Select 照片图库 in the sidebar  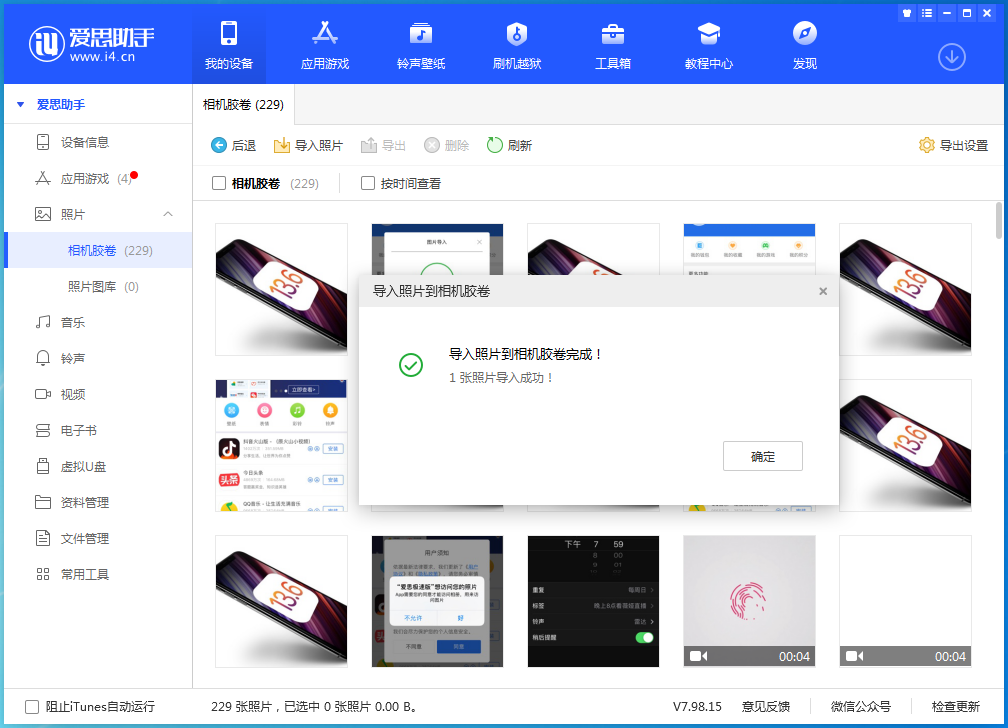[103, 287]
